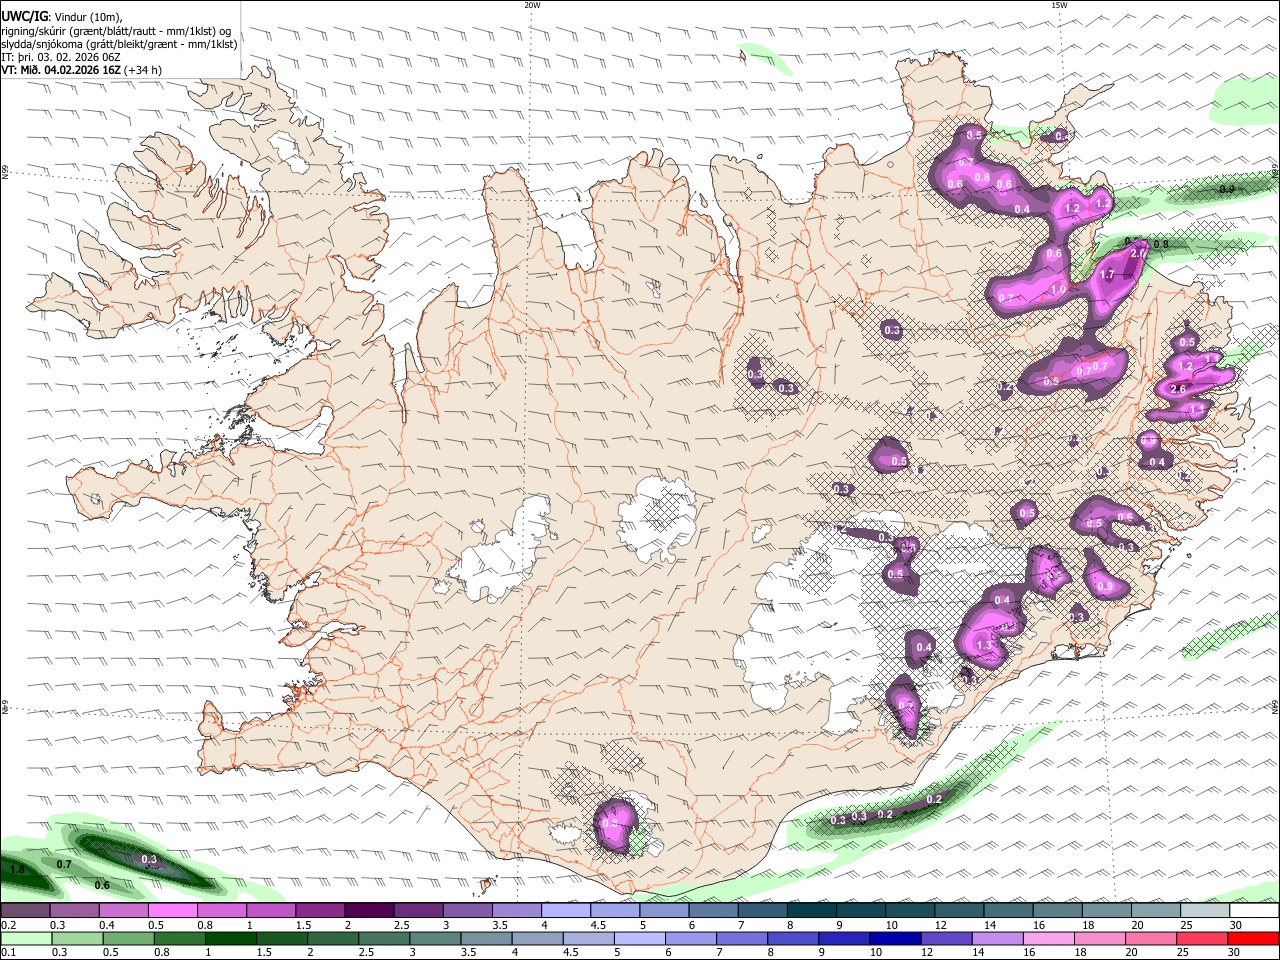Select the top-row 20 legend swatch
Viewport: 1280px width, 960px height.
[1156, 910]
